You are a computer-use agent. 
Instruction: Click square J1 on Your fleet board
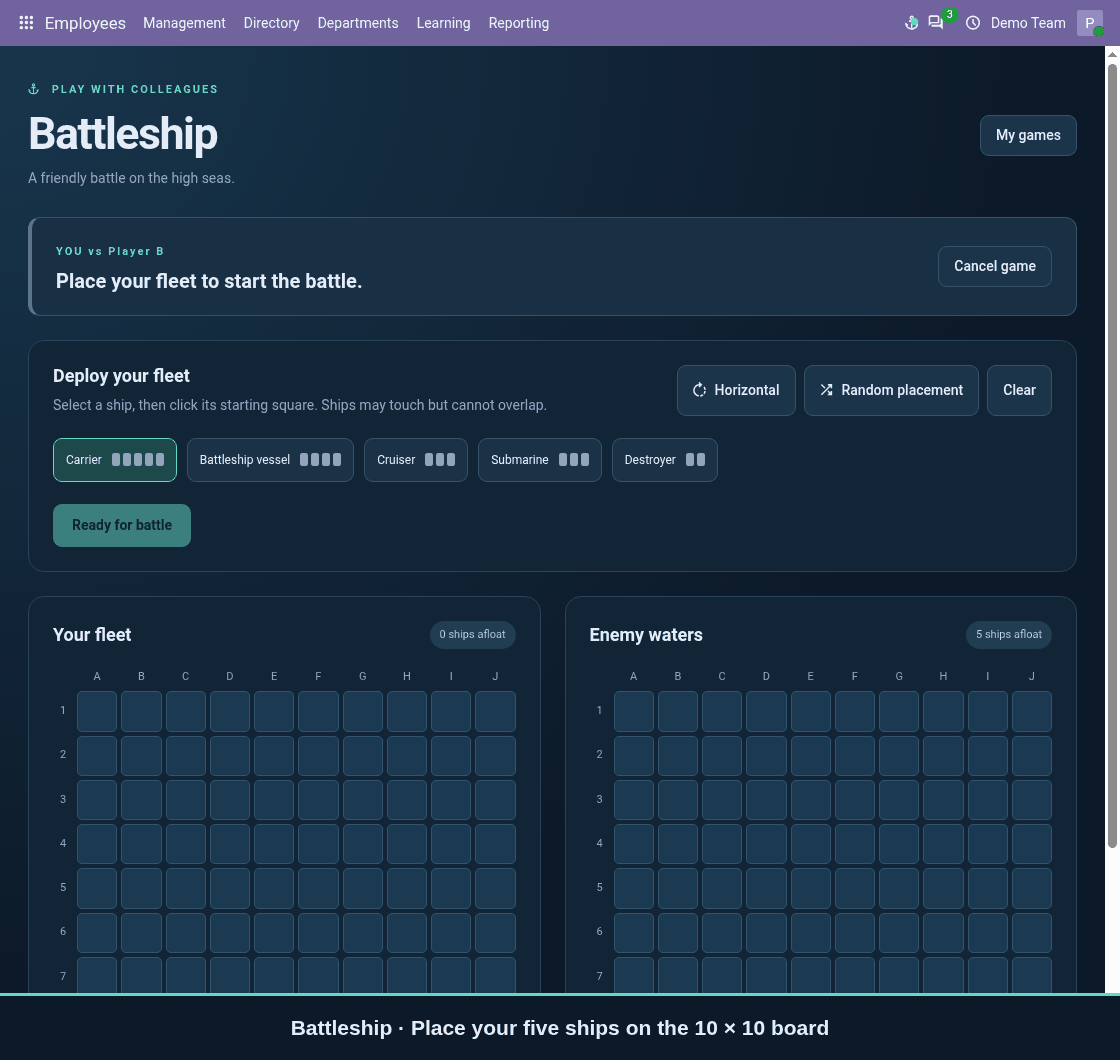click(x=495, y=711)
